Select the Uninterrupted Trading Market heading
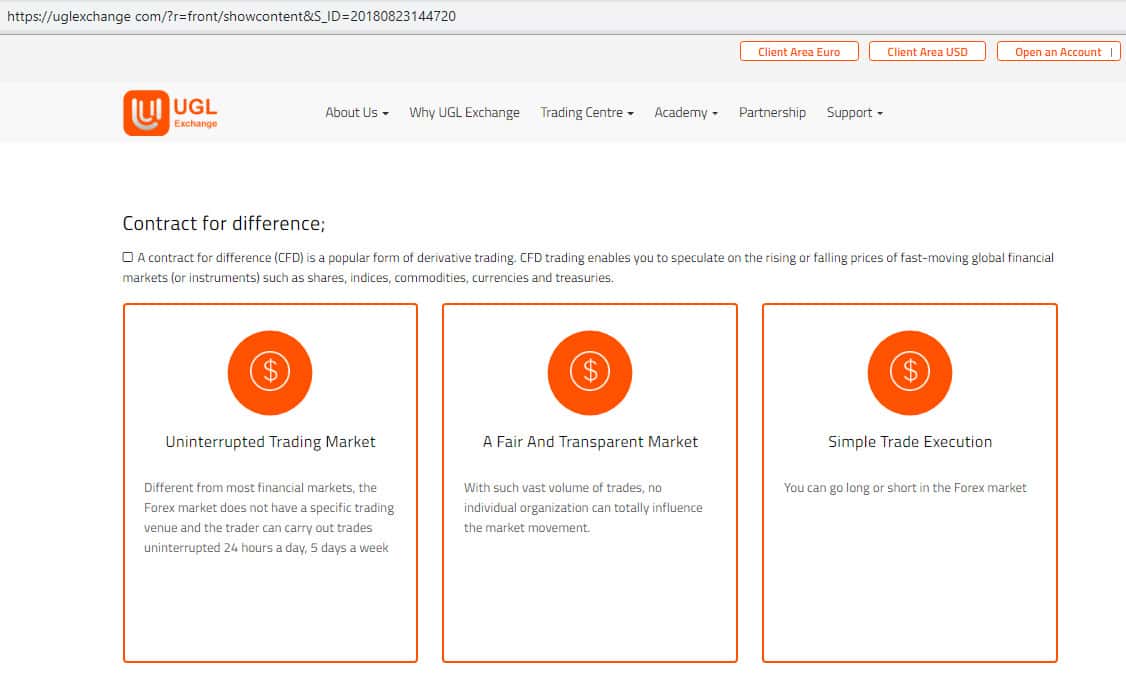 click(270, 442)
